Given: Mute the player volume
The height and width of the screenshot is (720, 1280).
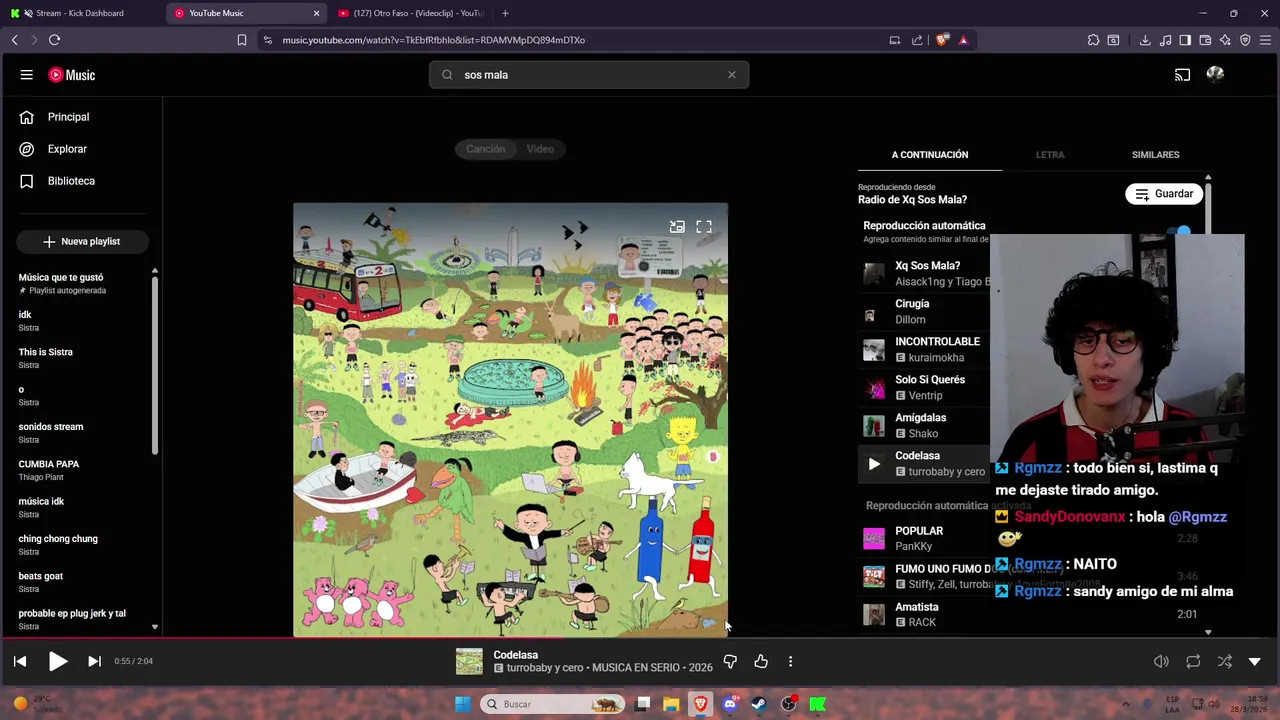Looking at the screenshot, I should 1161,661.
